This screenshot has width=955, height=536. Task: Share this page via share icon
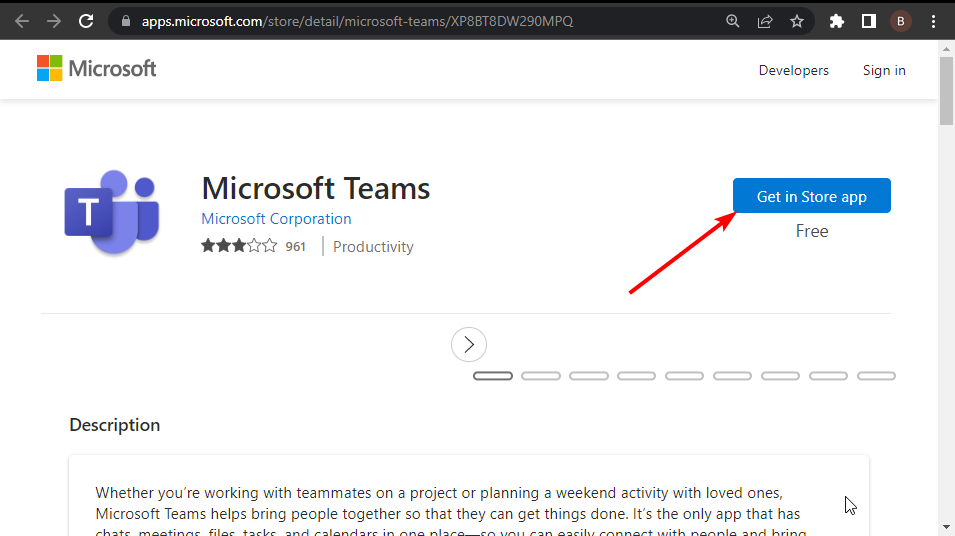765,21
